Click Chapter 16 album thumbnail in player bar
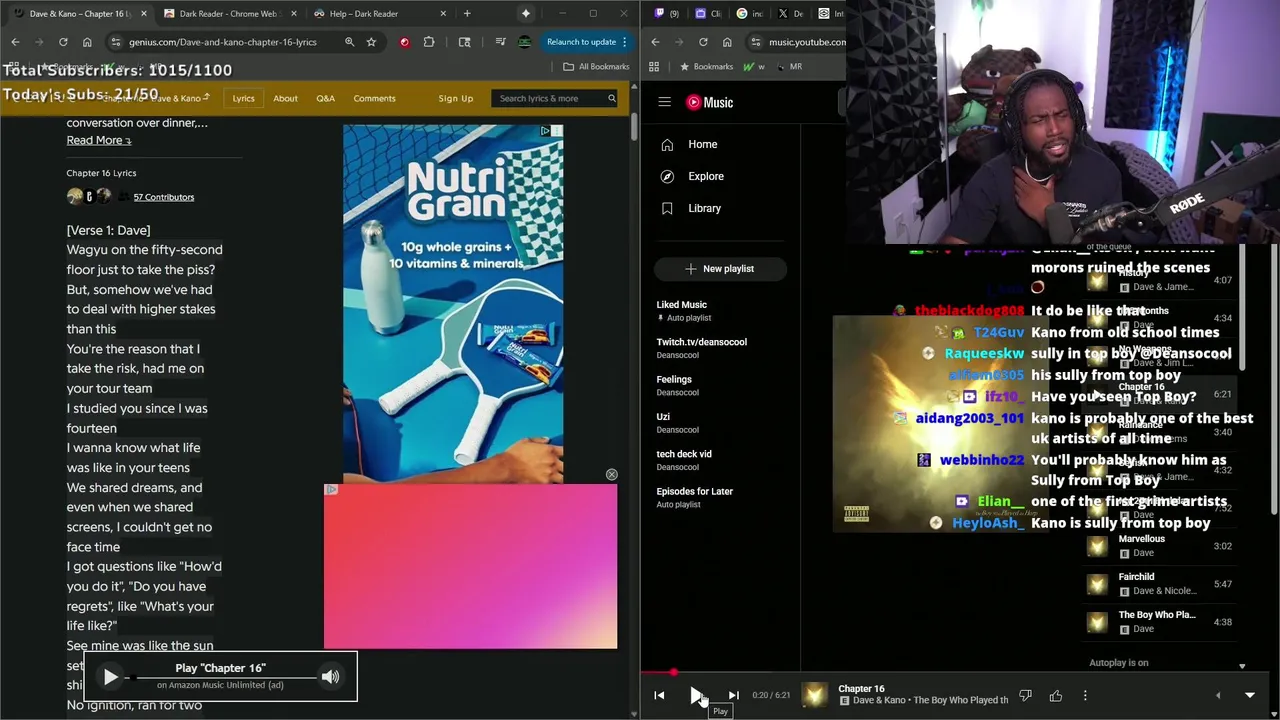The width and height of the screenshot is (1280, 720). pos(815,695)
